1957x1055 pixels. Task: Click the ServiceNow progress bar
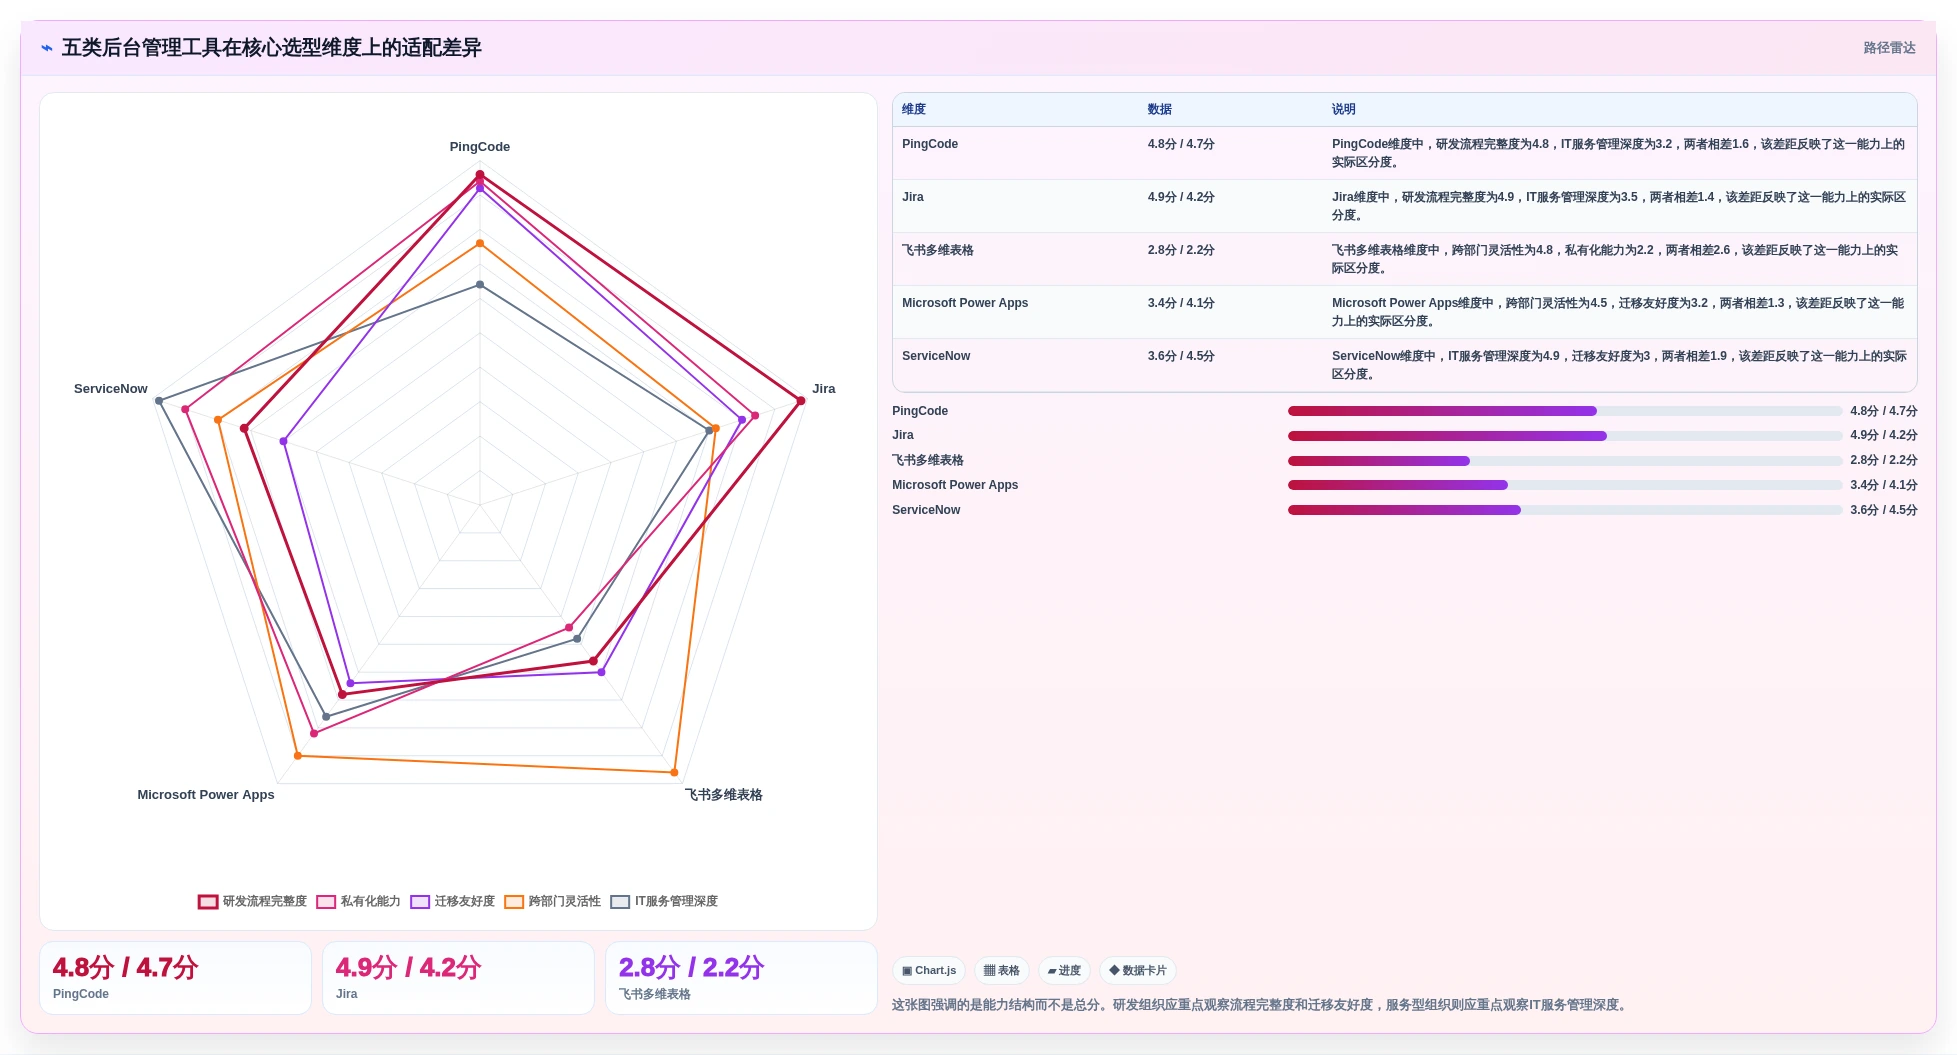pyautogui.click(x=1565, y=510)
